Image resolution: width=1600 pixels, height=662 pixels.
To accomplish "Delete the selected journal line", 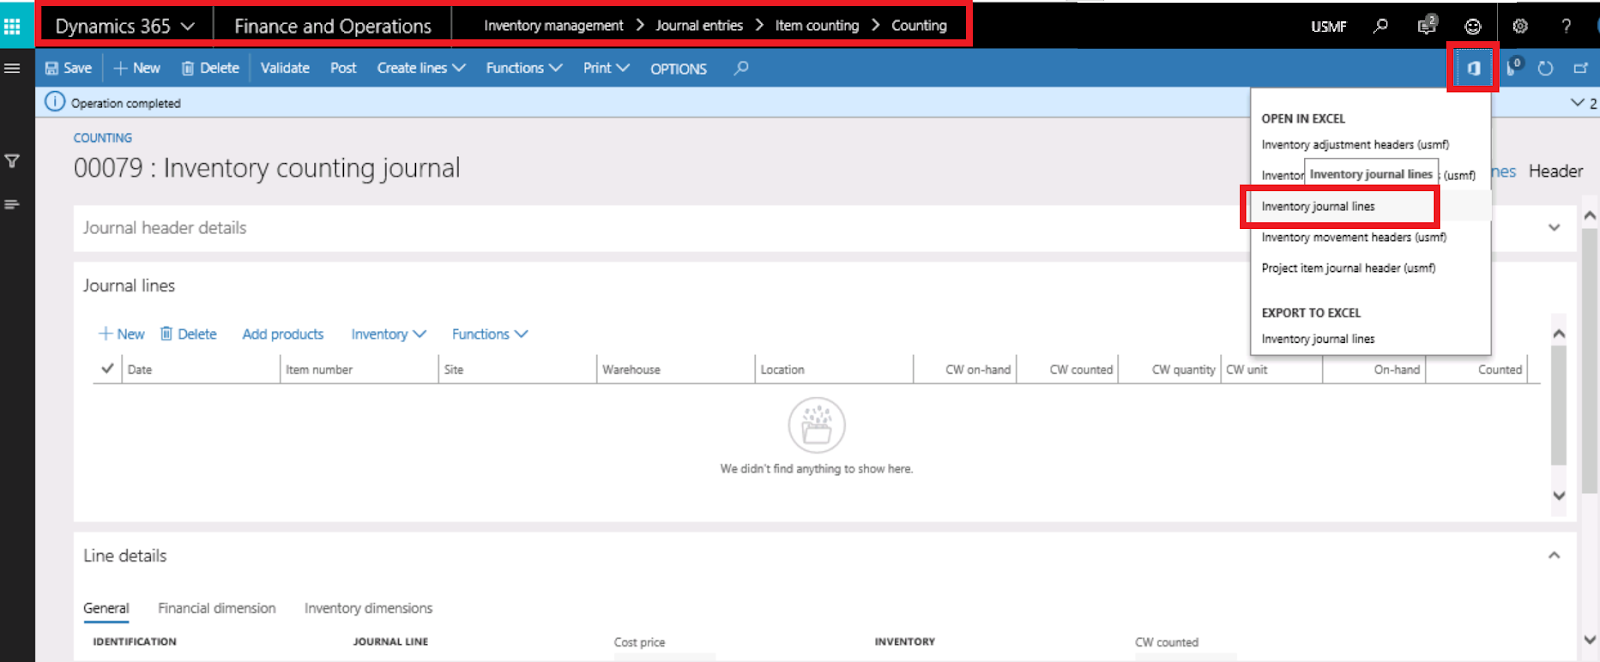I will [188, 334].
